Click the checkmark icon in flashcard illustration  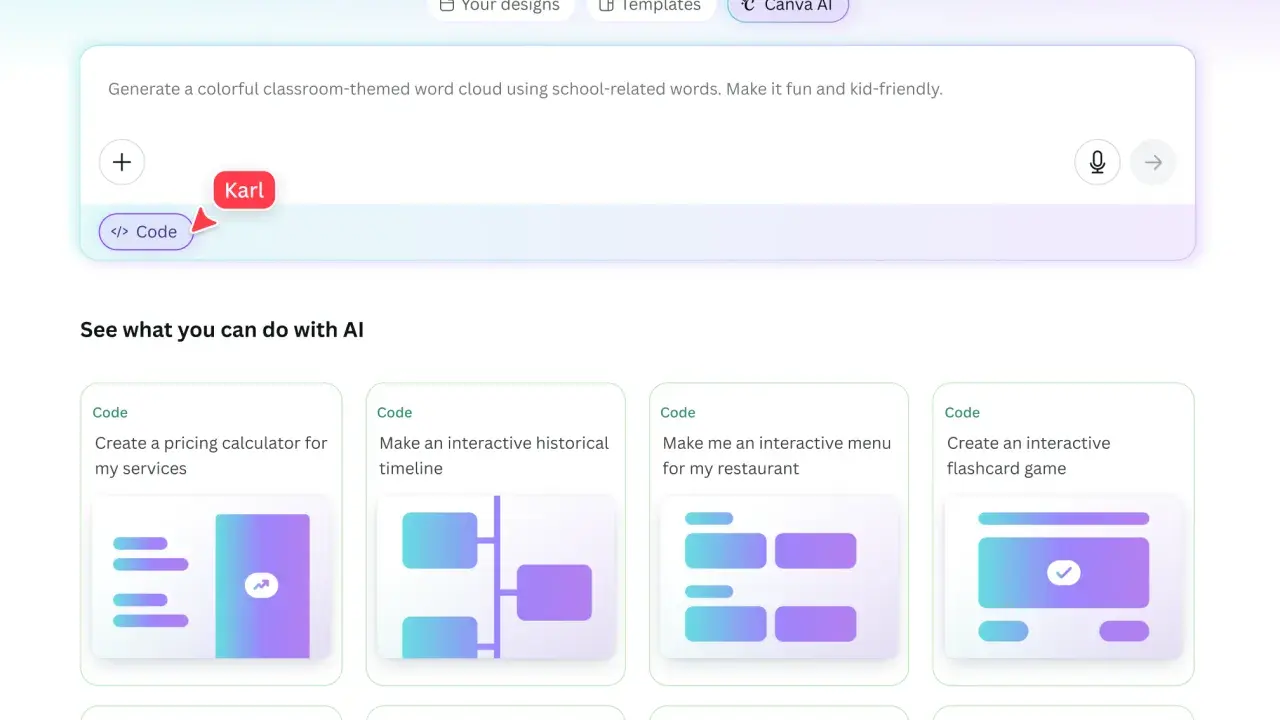tap(1064, 573)
